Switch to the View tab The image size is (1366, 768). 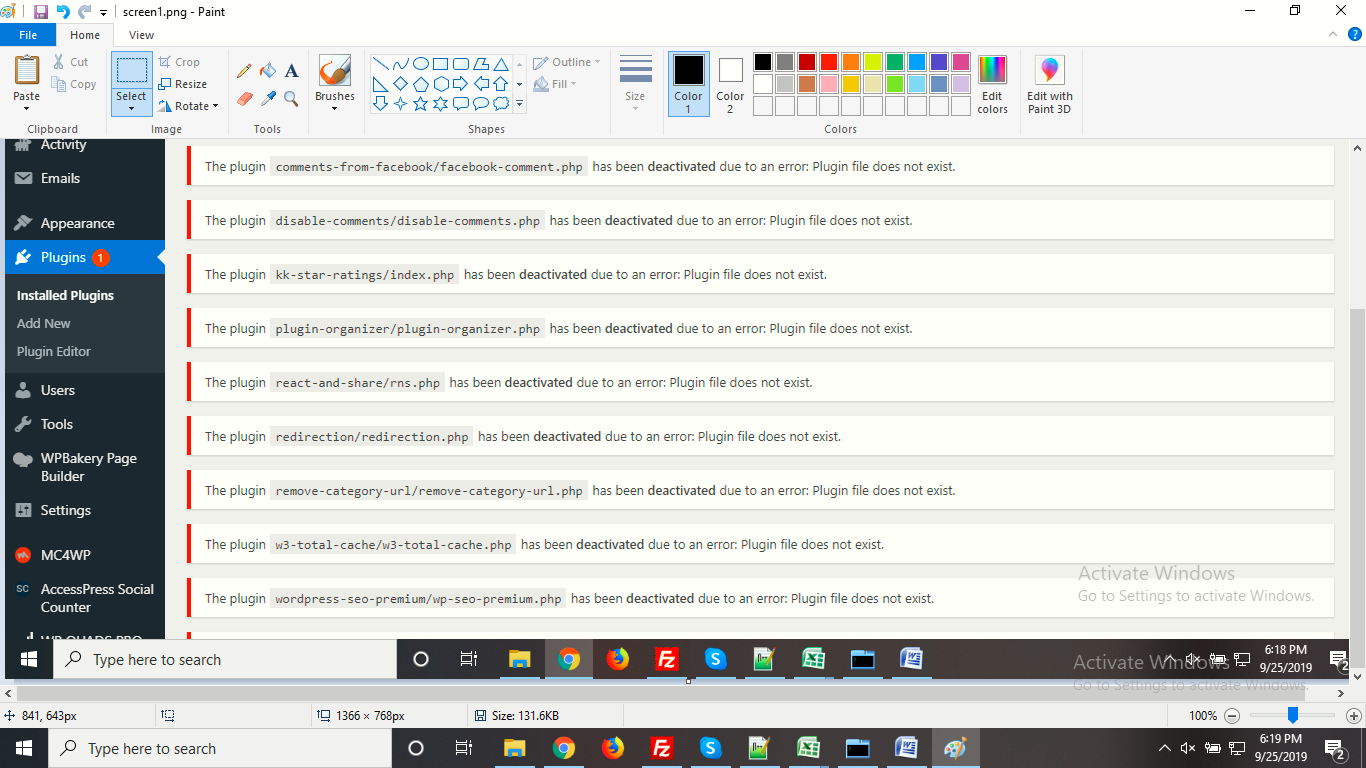click(x=141, y=35)
